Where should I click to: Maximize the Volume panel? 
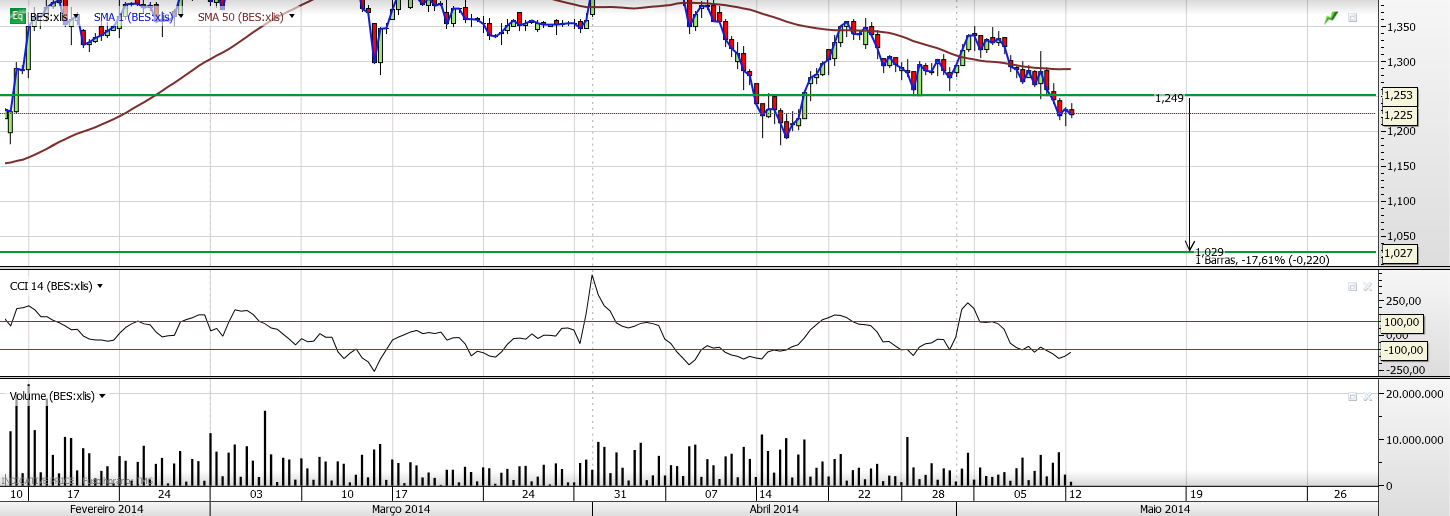(x=1352, y=396)
